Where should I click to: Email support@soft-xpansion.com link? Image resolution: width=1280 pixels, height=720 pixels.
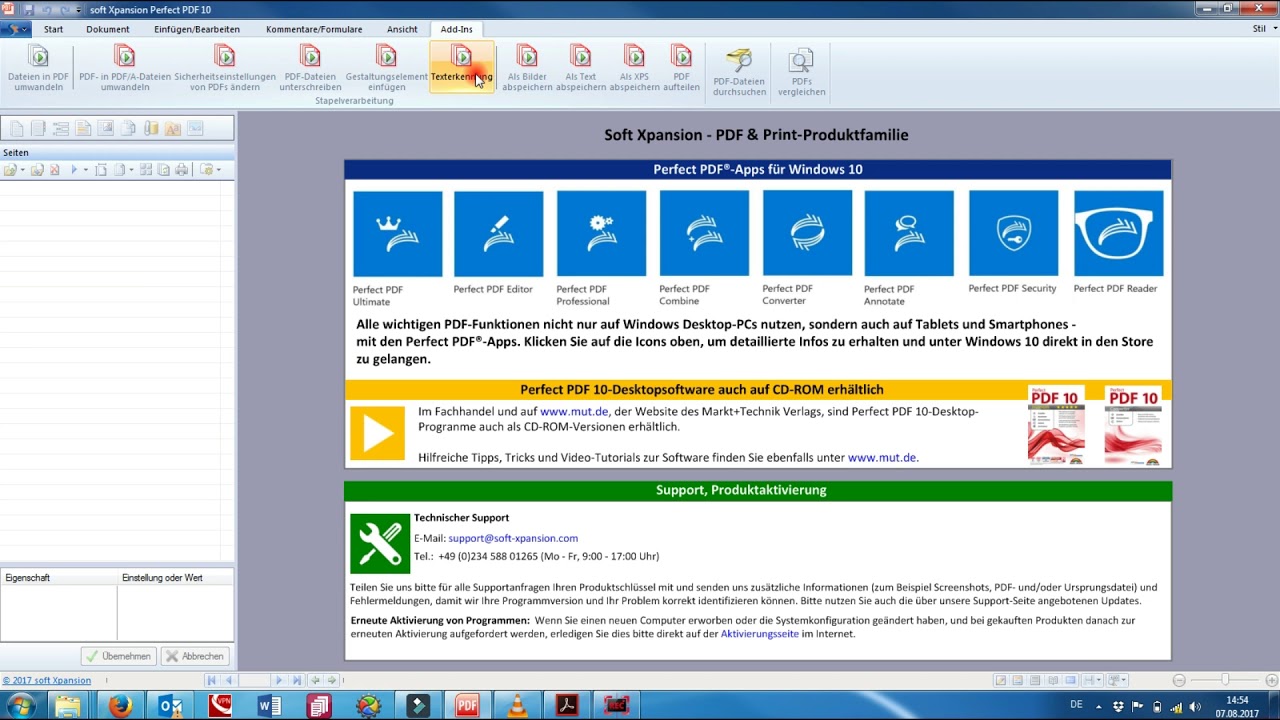(513, 538)
